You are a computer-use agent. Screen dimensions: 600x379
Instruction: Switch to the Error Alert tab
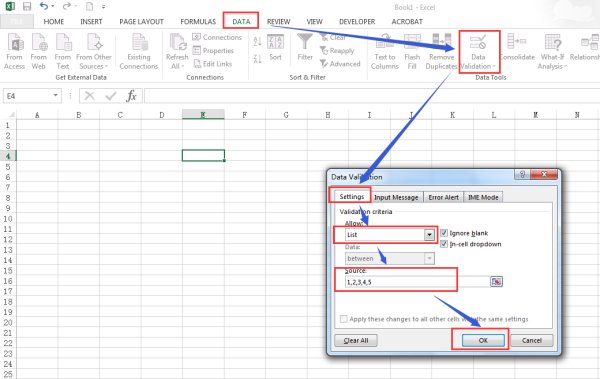coord(443,197)
